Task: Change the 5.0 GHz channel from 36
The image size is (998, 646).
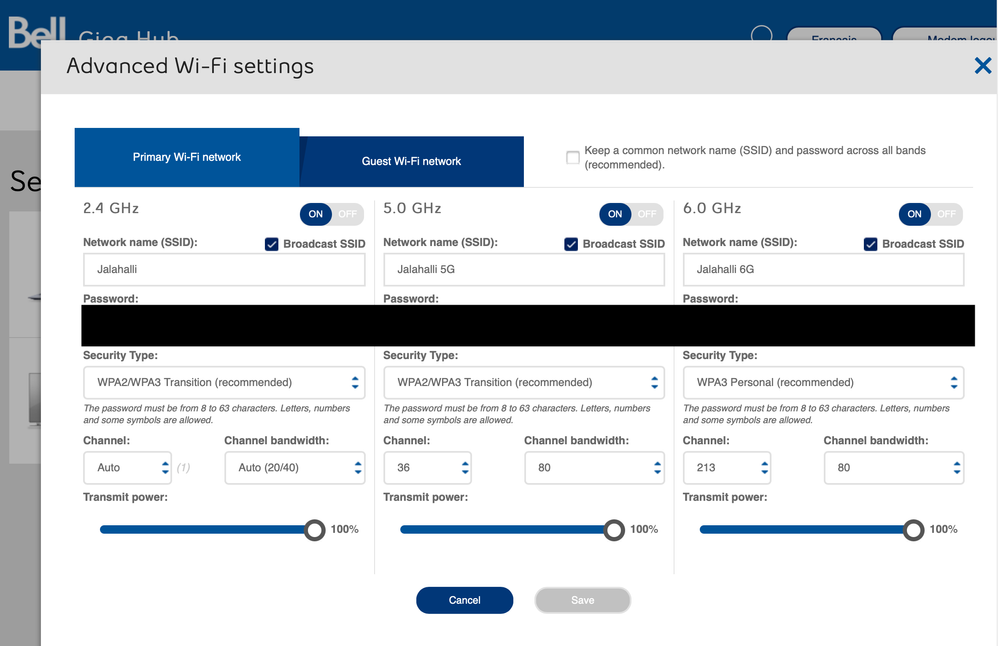Action: 427,467
